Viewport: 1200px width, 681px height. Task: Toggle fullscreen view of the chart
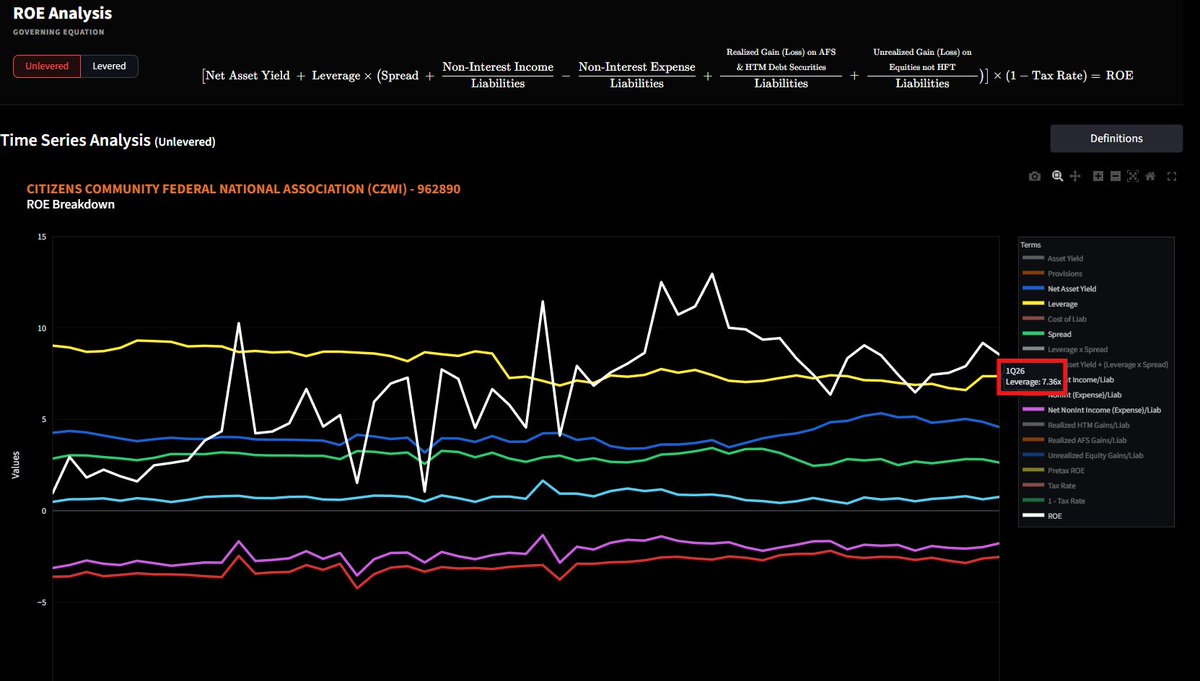point(1171,176)
